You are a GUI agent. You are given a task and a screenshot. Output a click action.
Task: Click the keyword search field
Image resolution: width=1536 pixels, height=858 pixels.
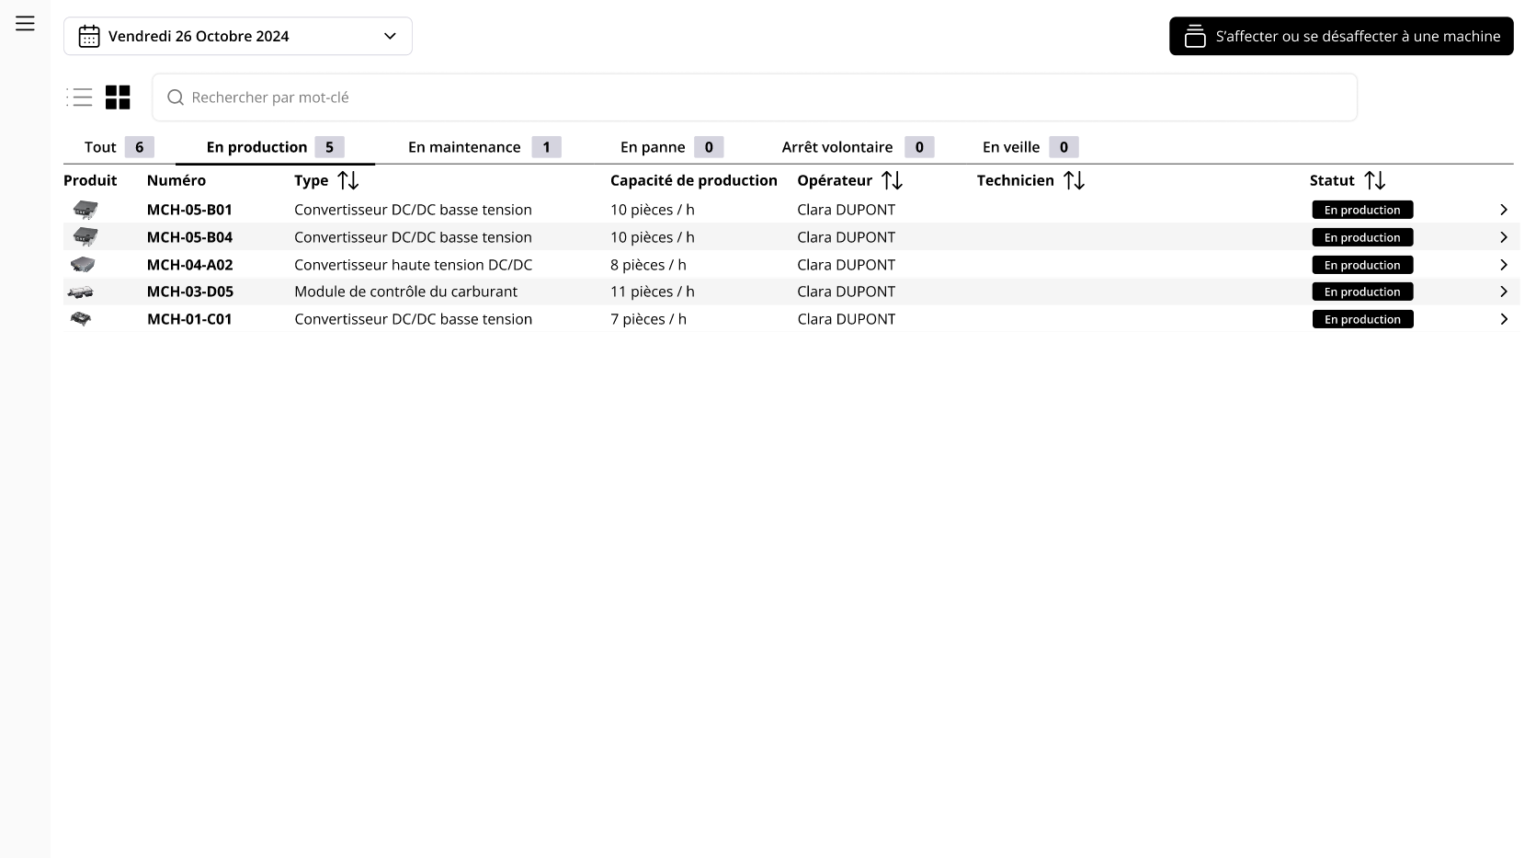pos(755,97)
